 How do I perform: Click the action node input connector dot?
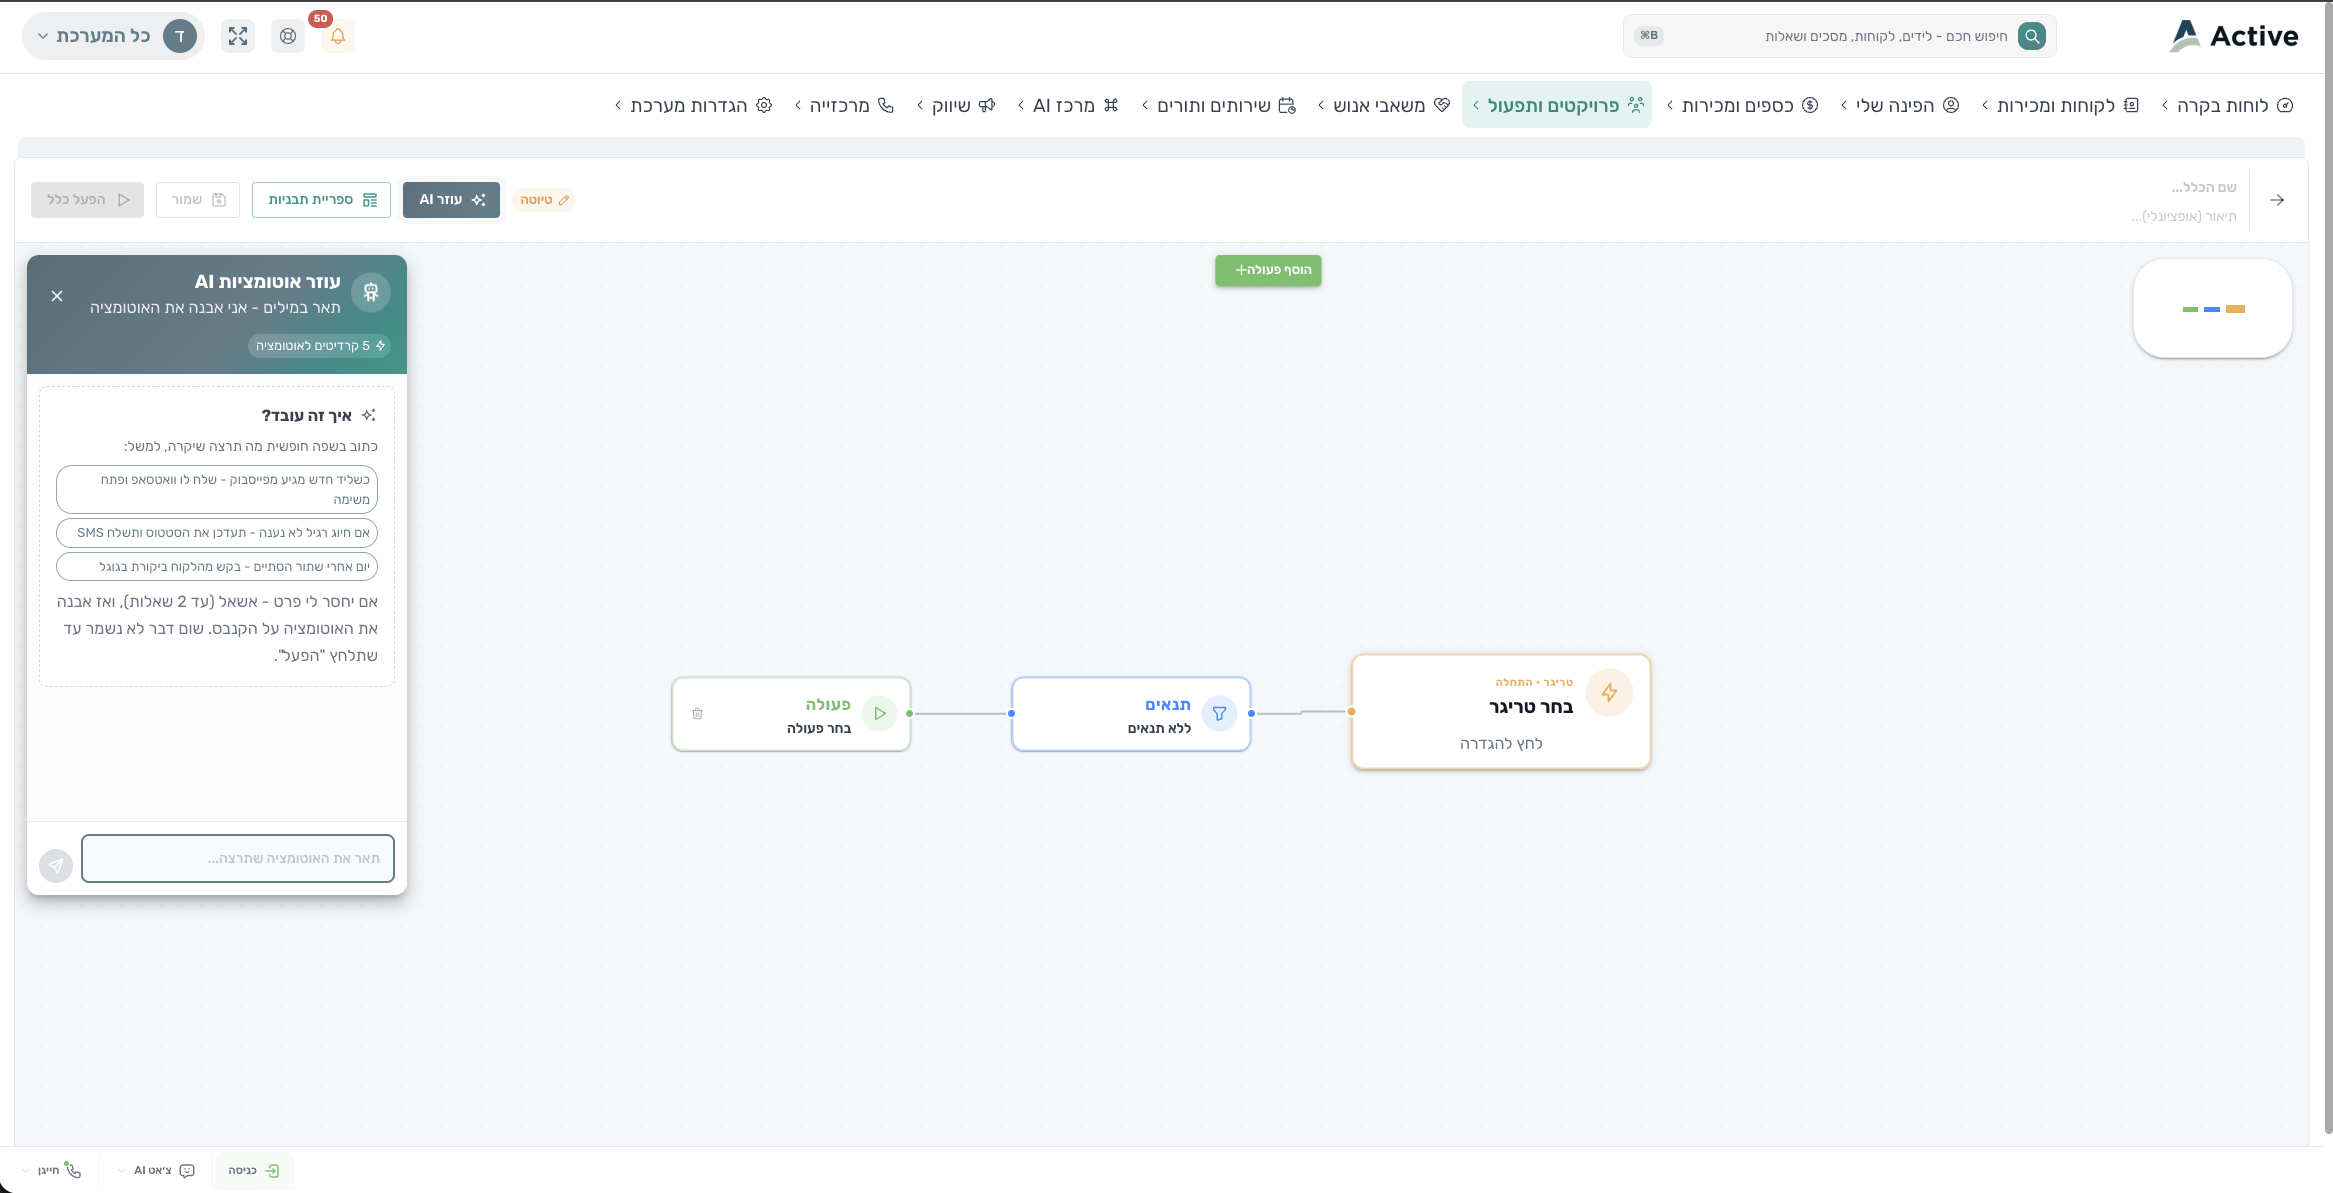coord(910,714)
